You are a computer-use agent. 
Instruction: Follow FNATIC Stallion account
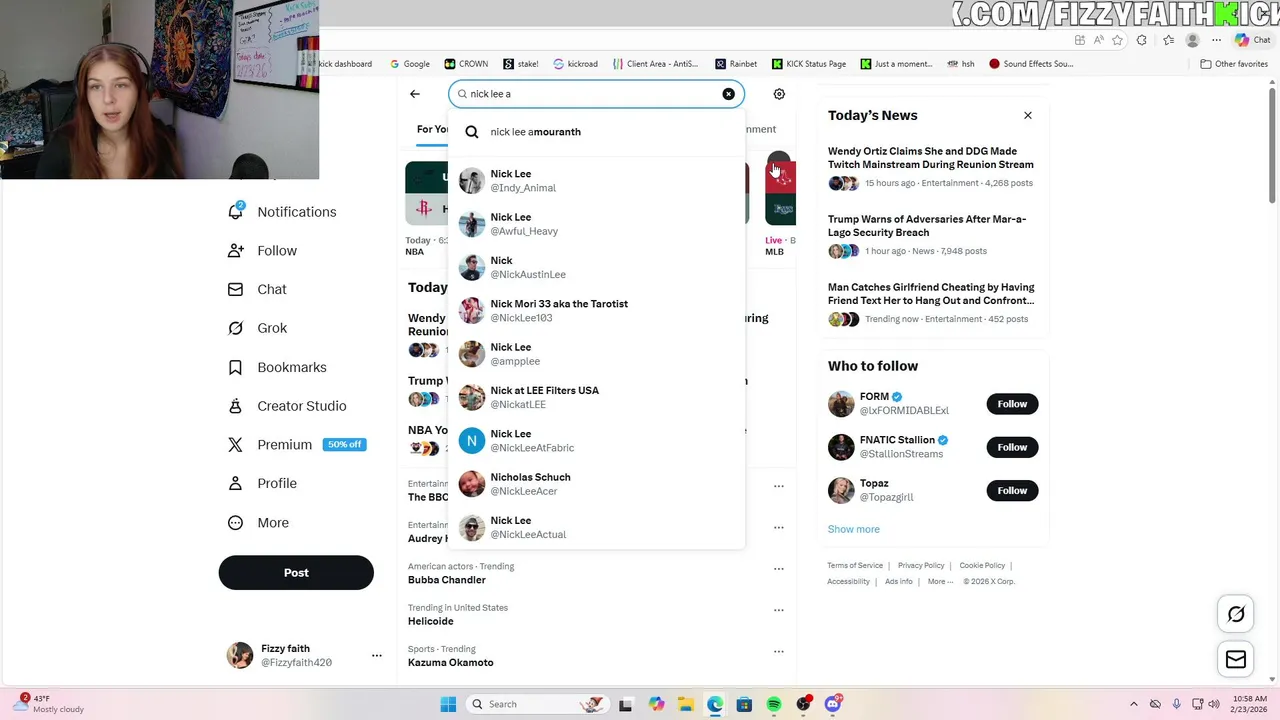point(1012,447)
